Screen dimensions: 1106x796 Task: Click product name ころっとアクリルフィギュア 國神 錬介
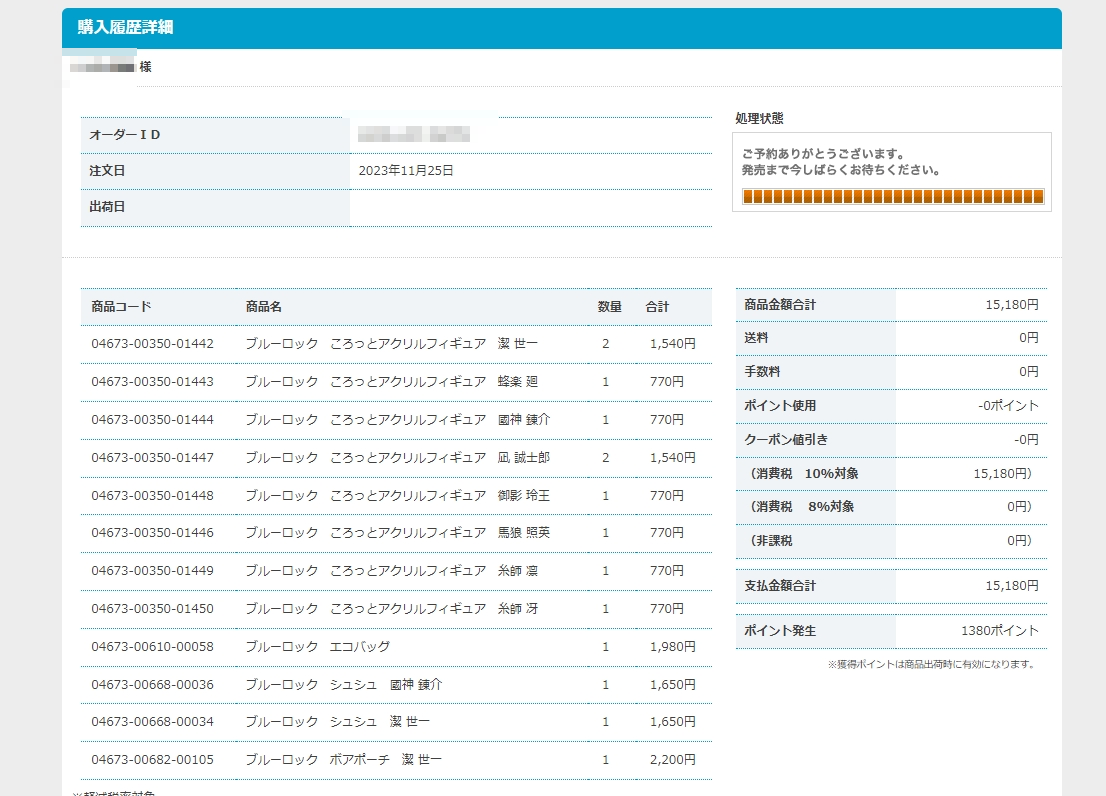pos(440,420)
